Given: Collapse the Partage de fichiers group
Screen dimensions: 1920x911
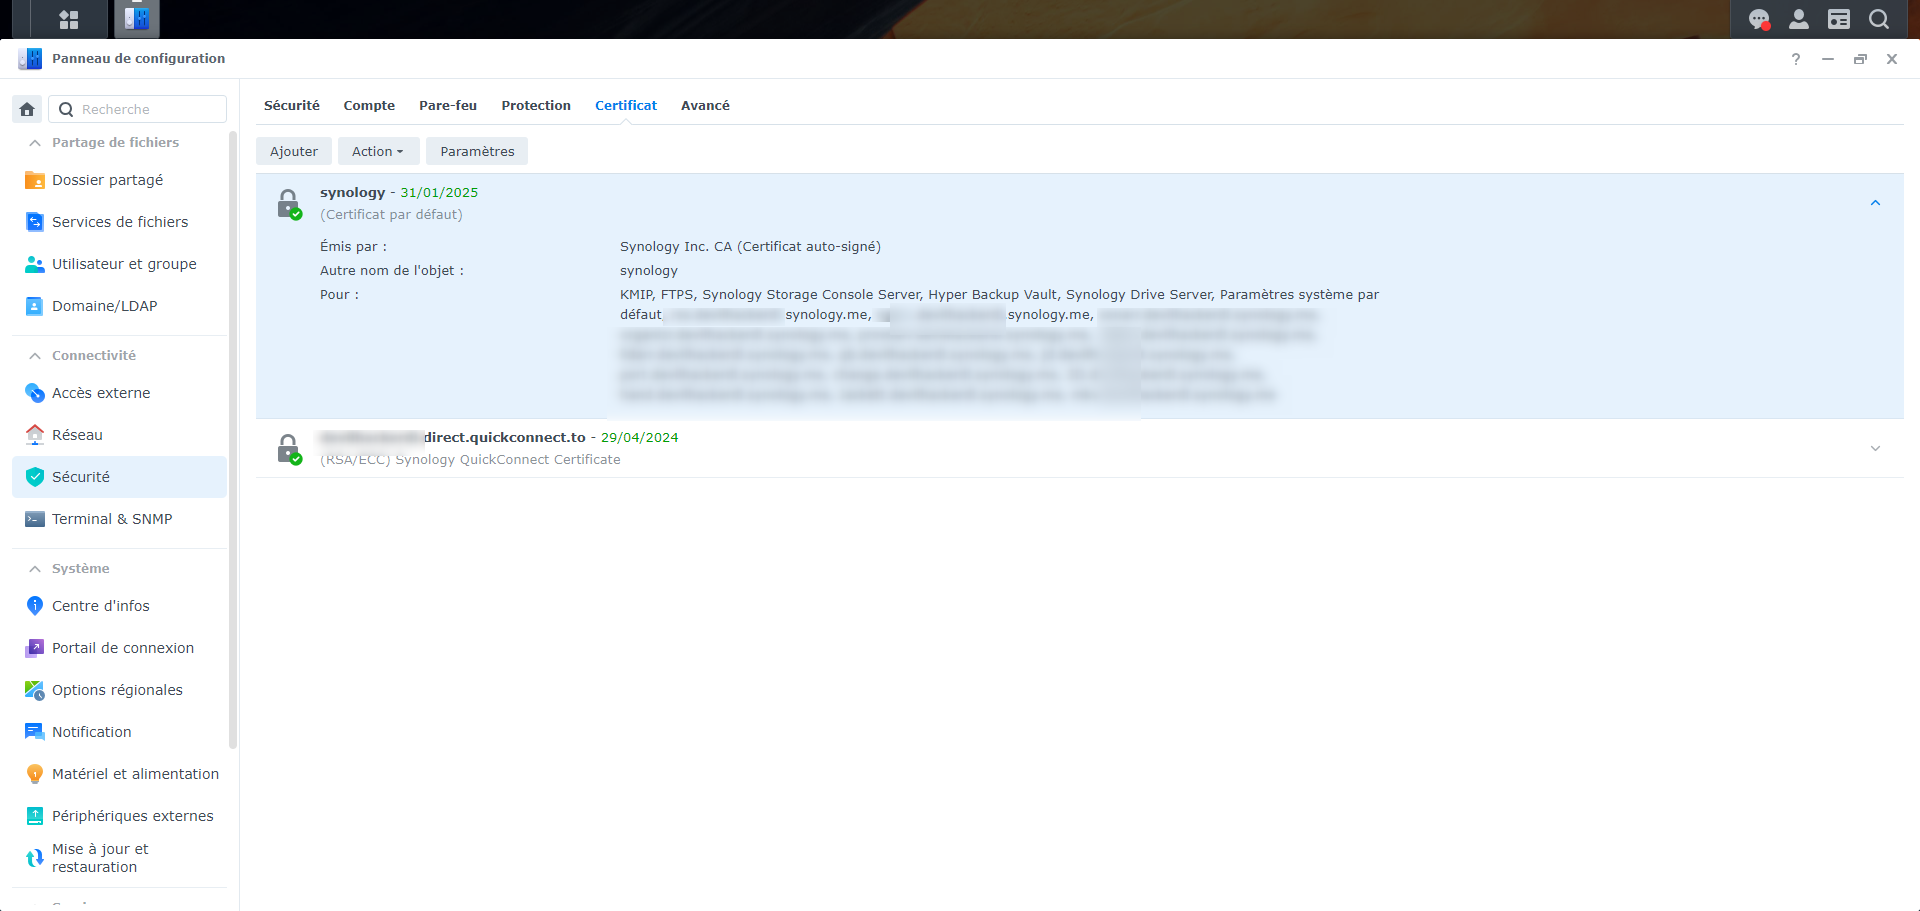Looking at the screenshot, I should pyautogui.click(x=35, y=143).
